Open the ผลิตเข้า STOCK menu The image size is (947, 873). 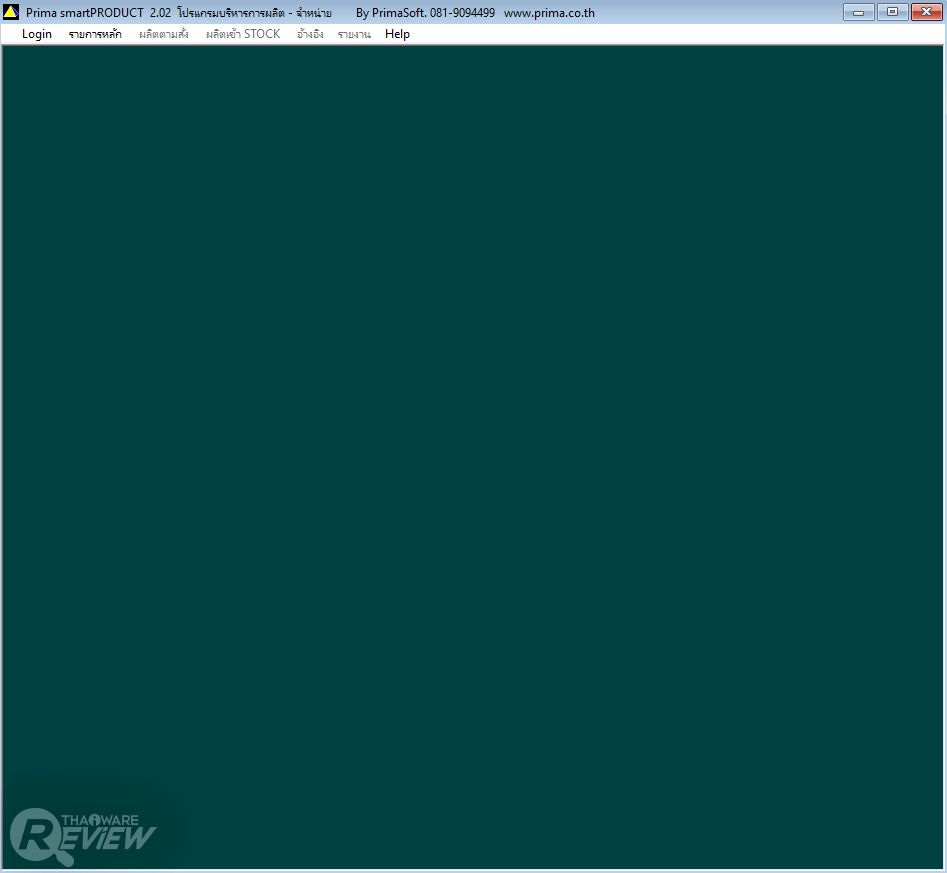point(243,34)
